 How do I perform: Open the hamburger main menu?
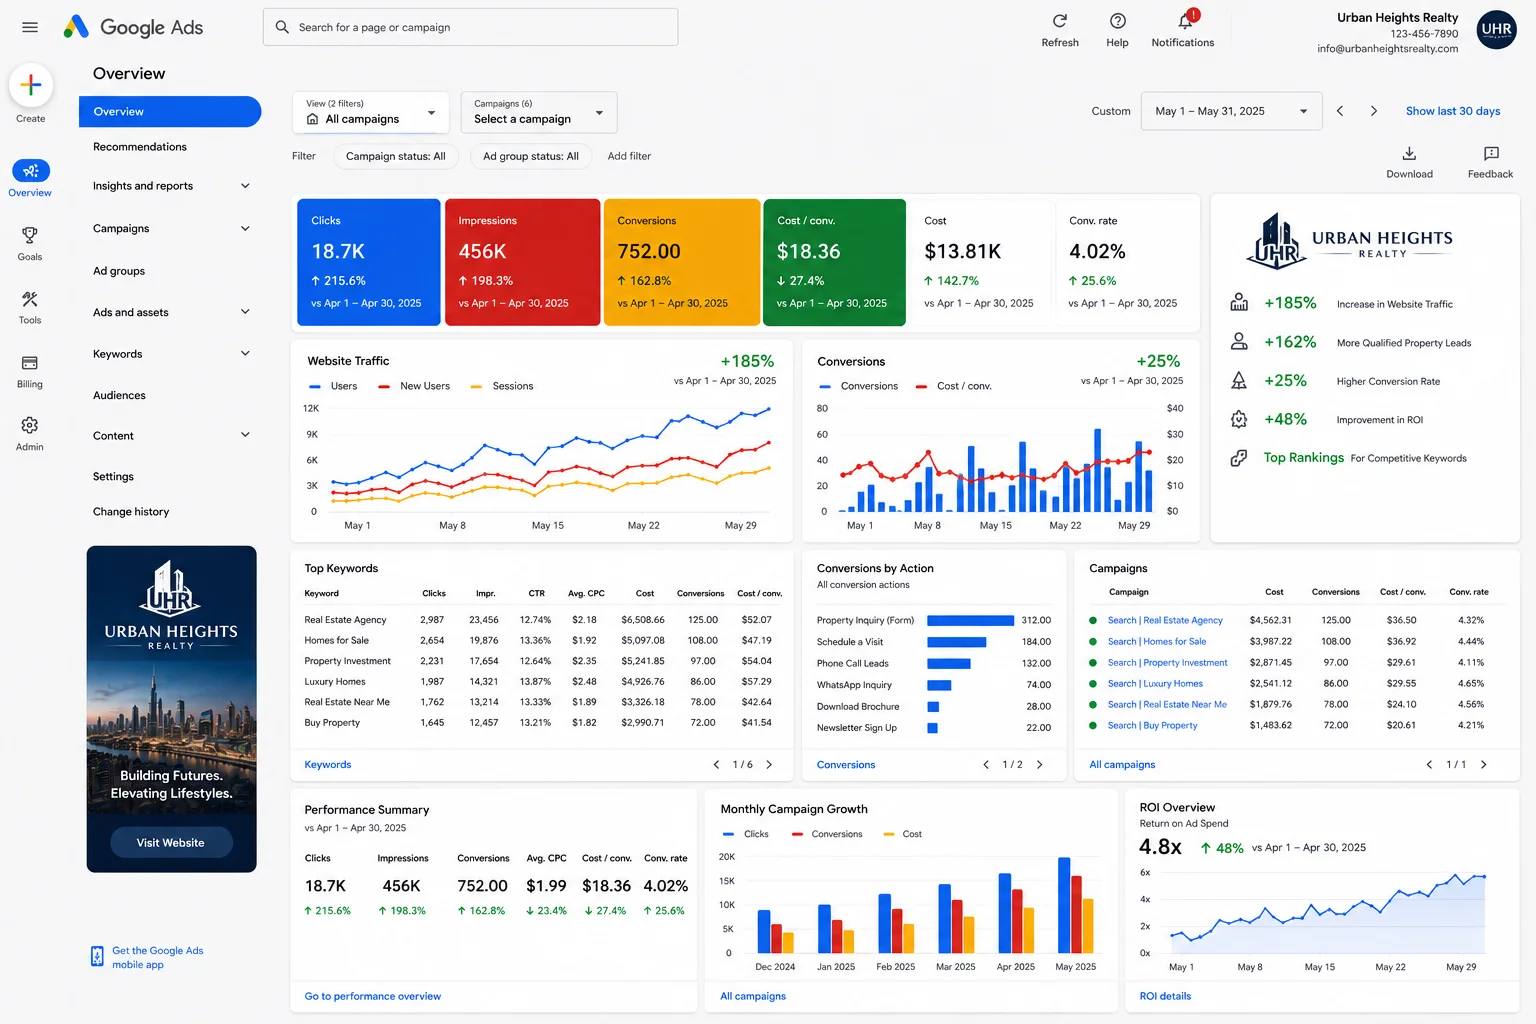(30, 27)
